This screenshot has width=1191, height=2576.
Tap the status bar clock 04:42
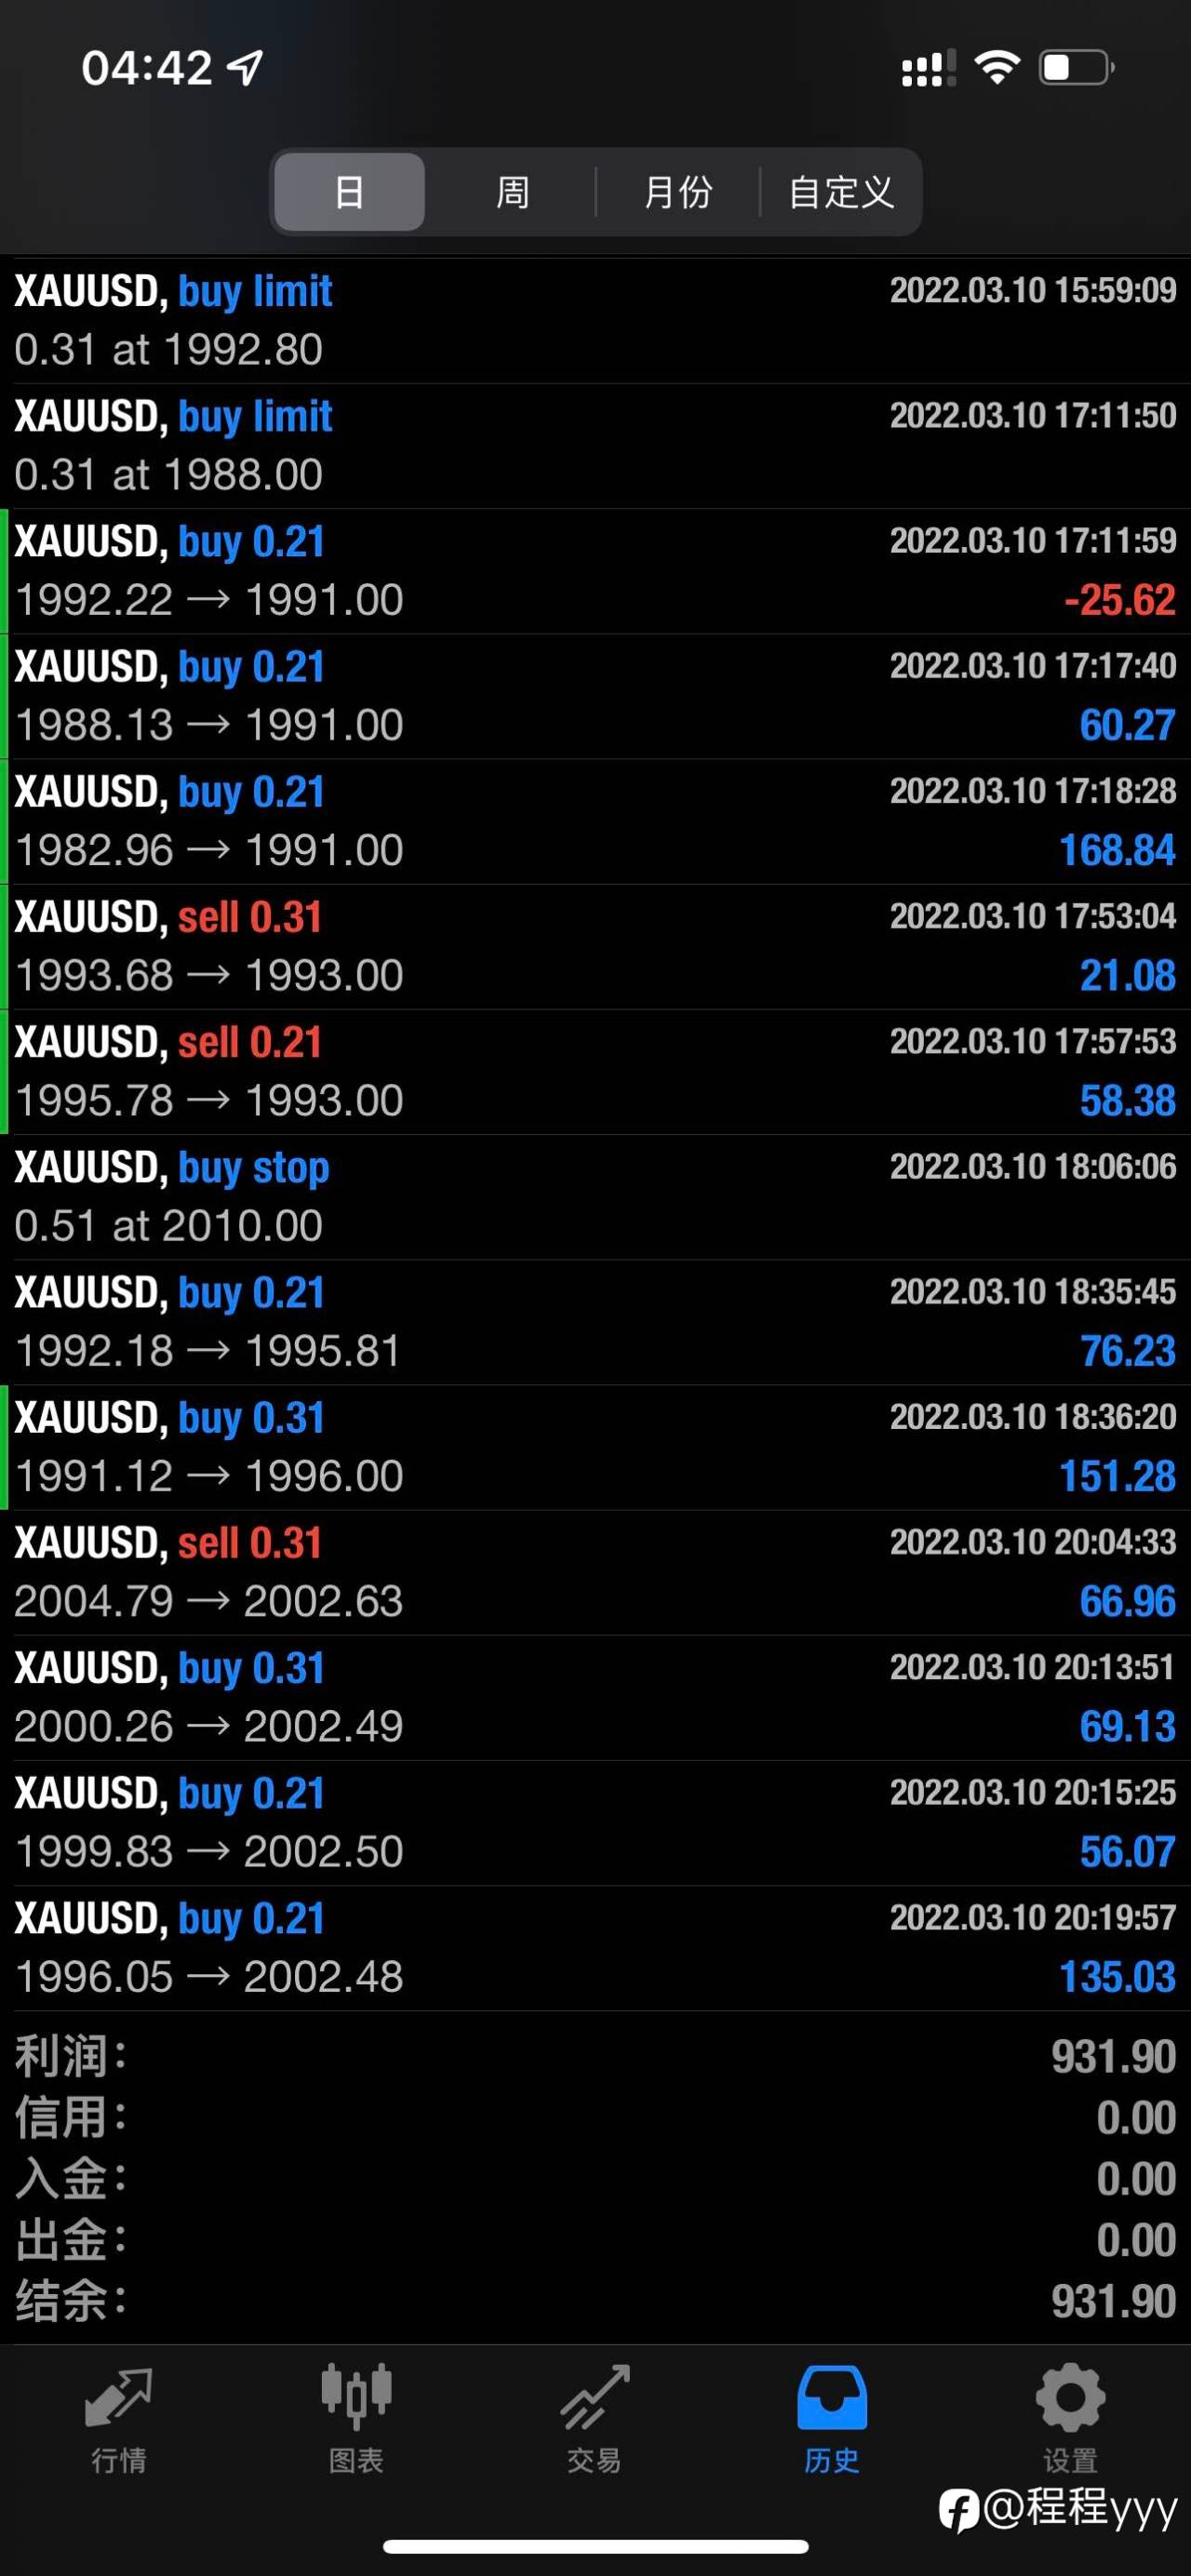(x=147, y=68)
